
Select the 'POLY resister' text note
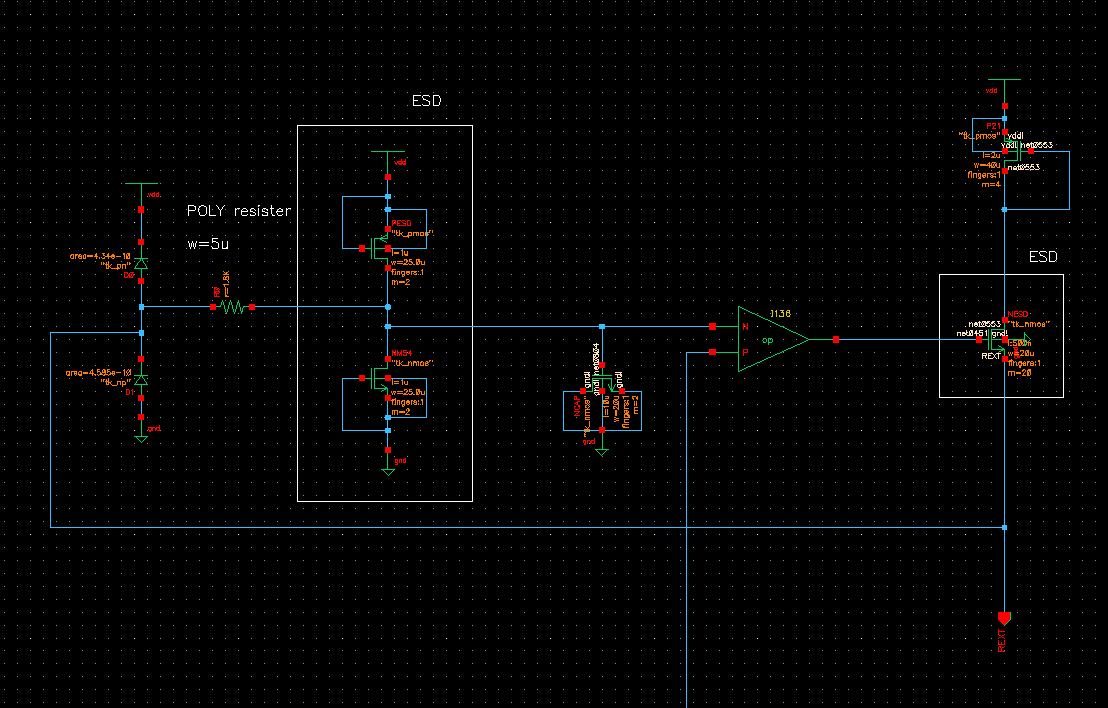[239, 211]
